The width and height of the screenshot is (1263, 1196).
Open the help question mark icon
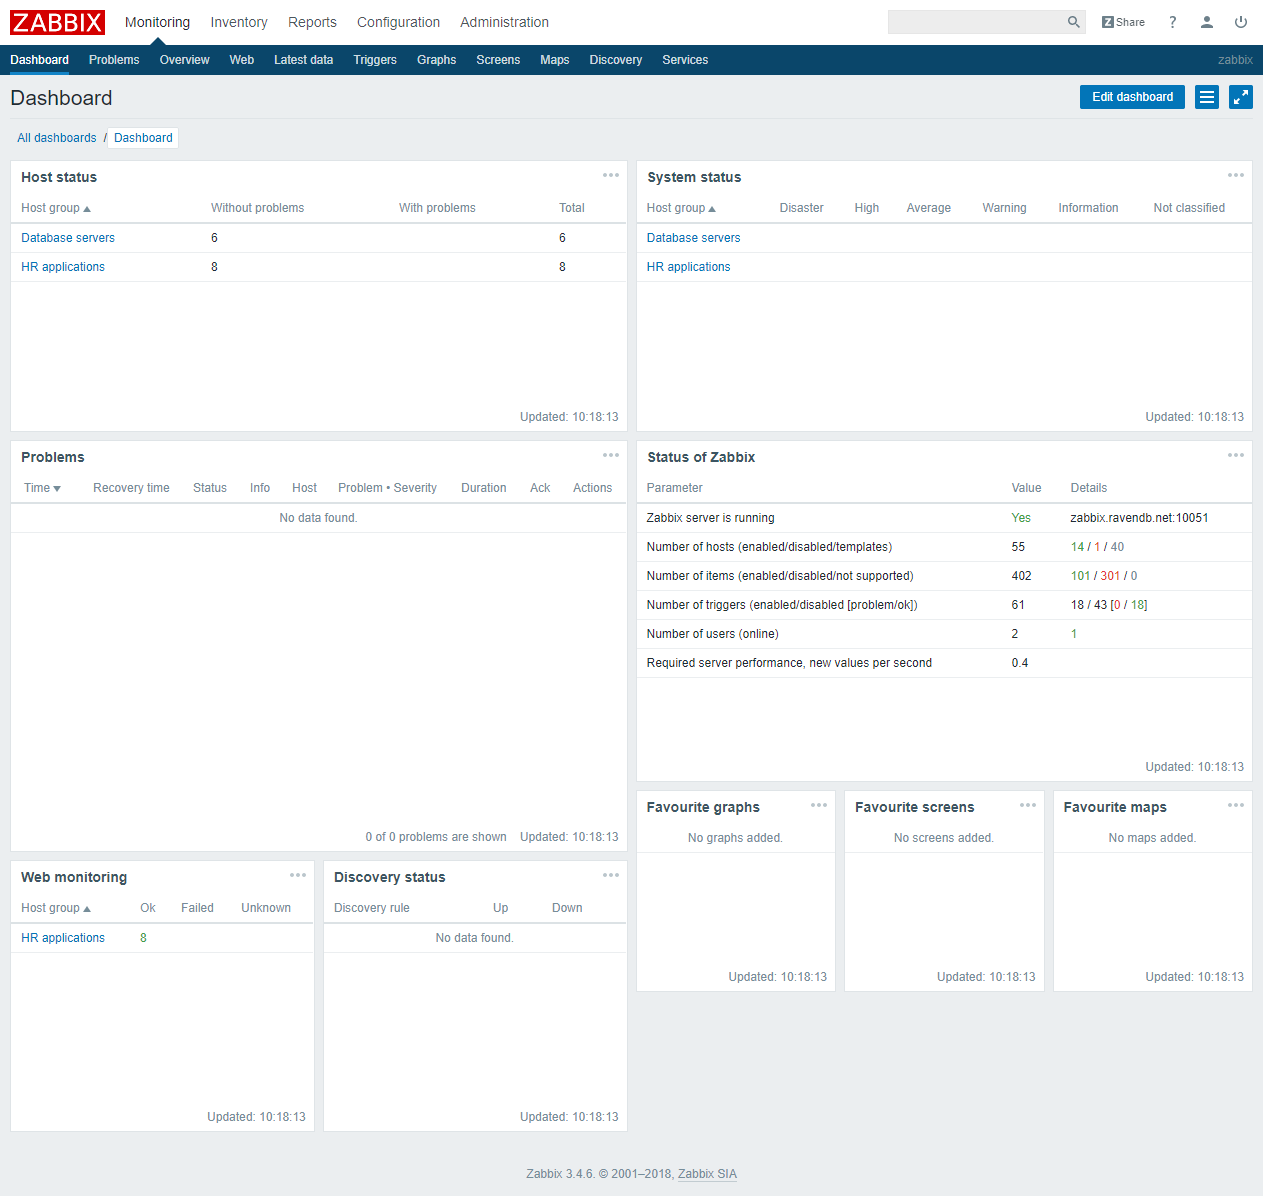(1173, 22)
